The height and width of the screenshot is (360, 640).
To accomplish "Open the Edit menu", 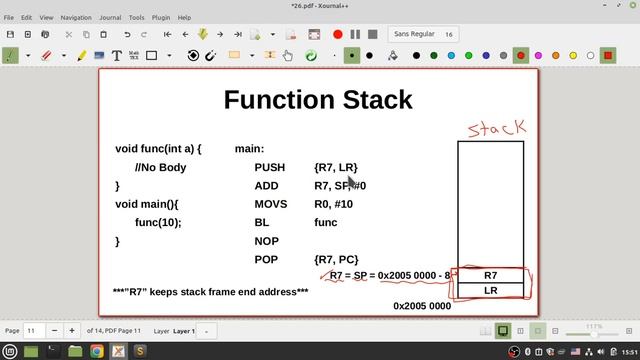I will click(26, 18).
